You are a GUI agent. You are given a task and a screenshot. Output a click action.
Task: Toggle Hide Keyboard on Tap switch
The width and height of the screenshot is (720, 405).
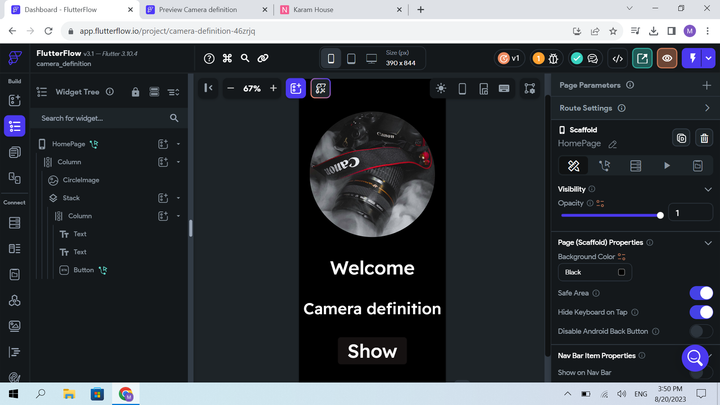click(700, 312)
